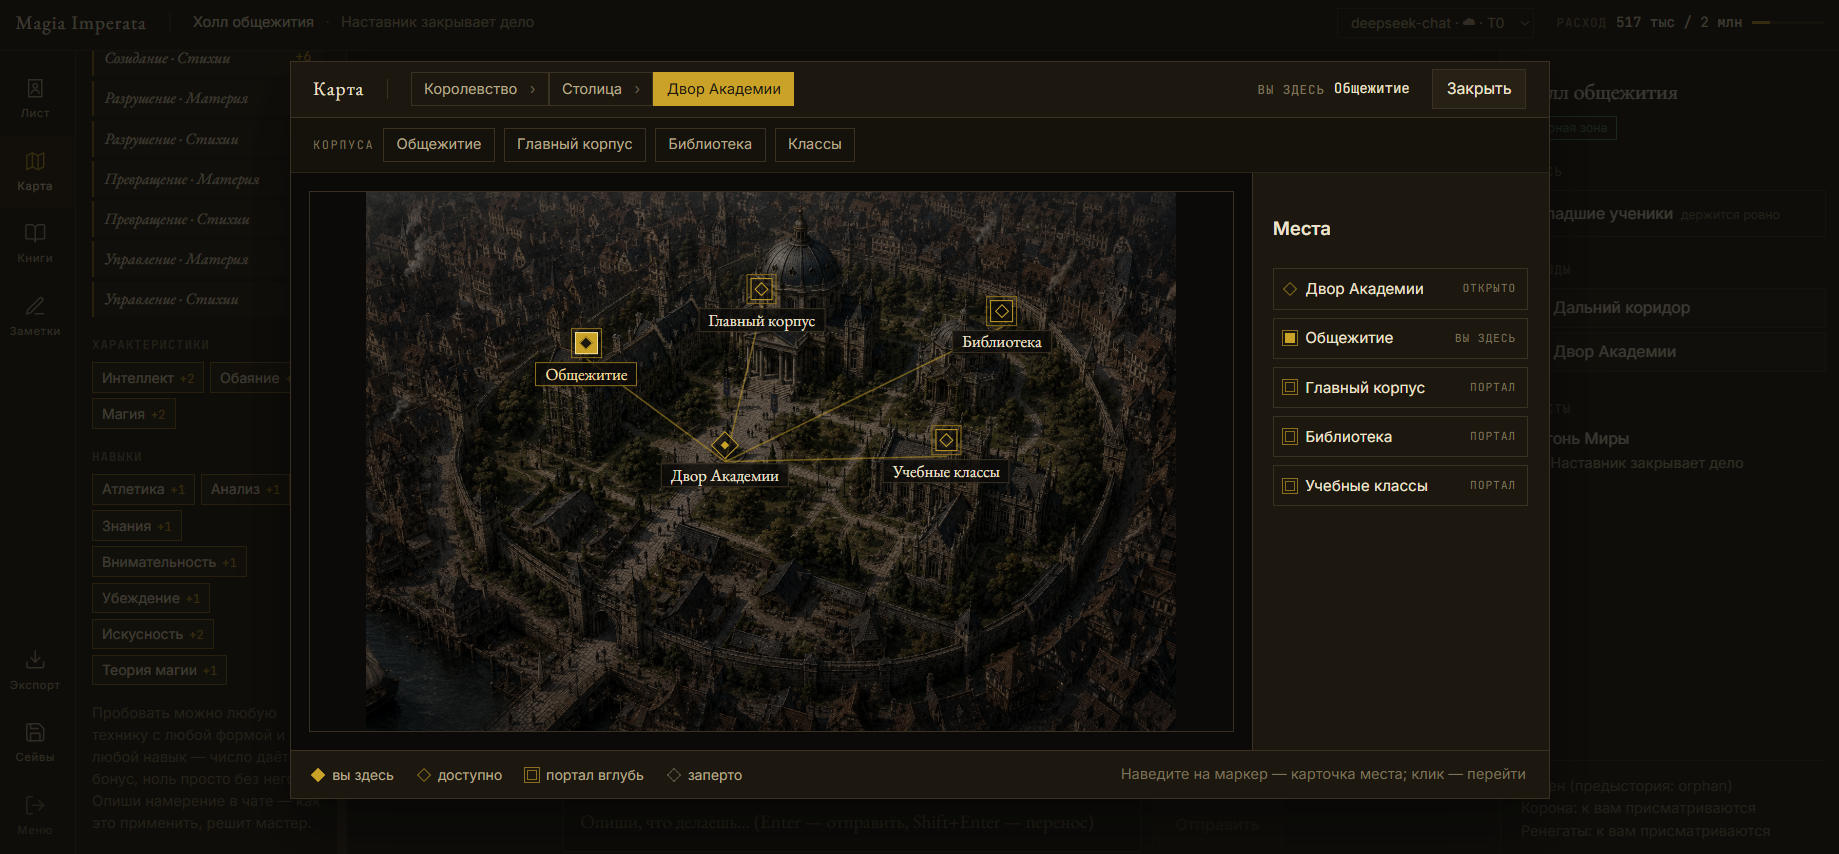This screenshot has width=1839, height=854.
Task: Choose Библиотека entry in Места list
Action: [x=1400, y=437]
